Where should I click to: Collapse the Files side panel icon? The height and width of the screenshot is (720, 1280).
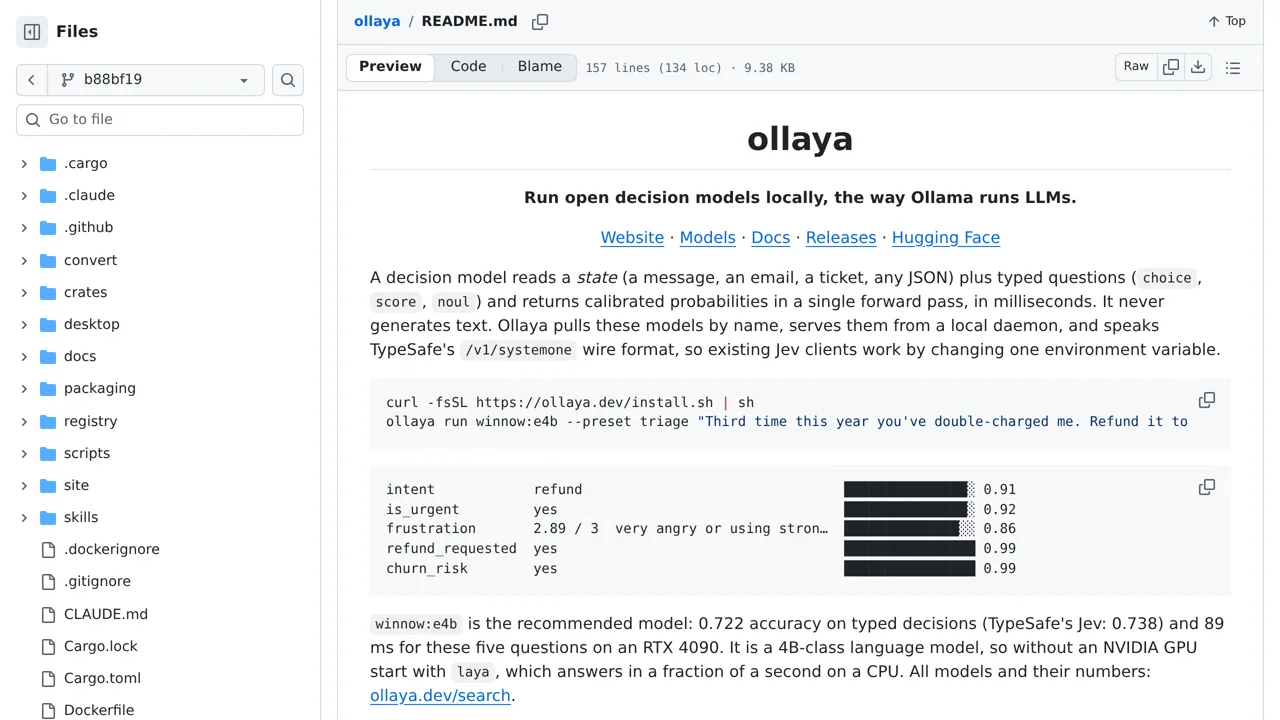(x=32, y=32)
